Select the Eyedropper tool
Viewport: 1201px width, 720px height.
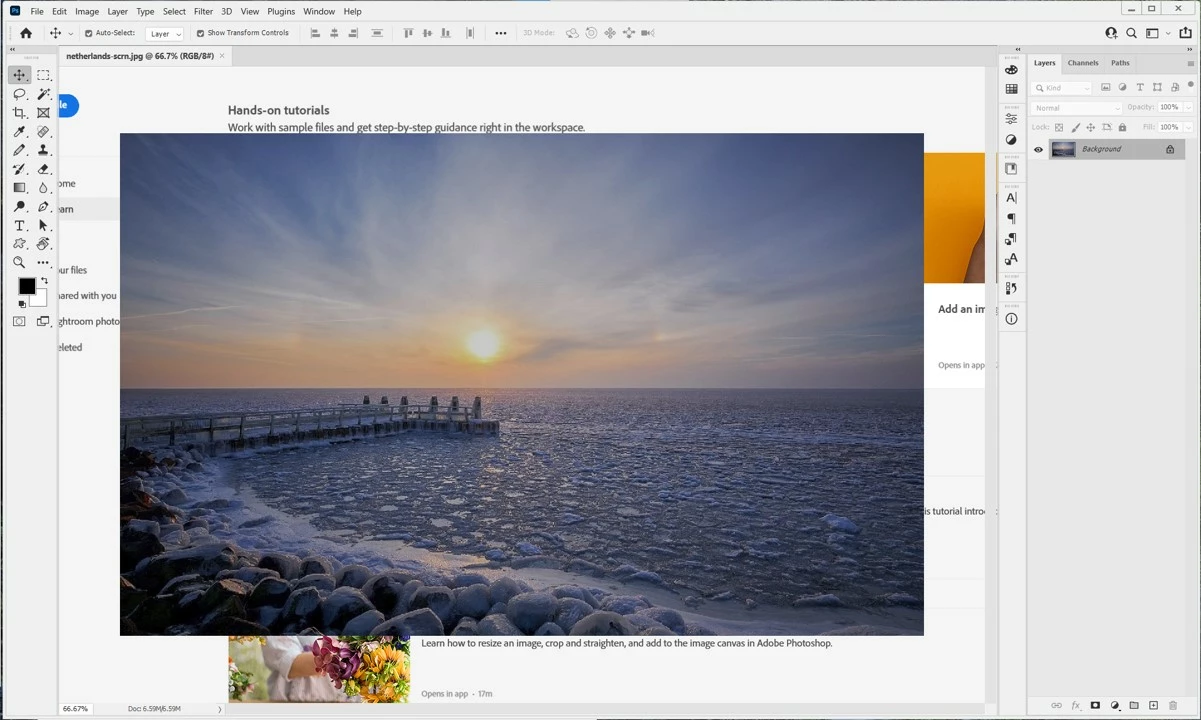pos(19,131)
